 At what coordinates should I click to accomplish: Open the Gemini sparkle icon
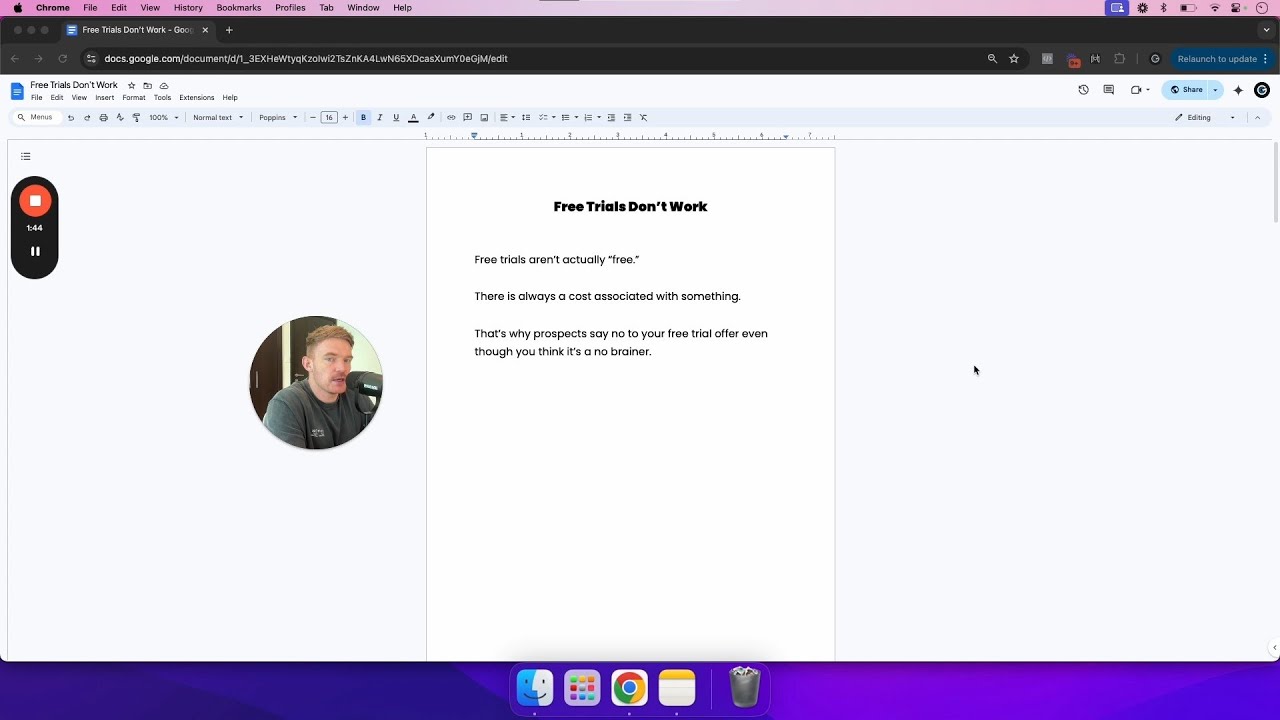pyautogui.click(x=1238, y=90)
